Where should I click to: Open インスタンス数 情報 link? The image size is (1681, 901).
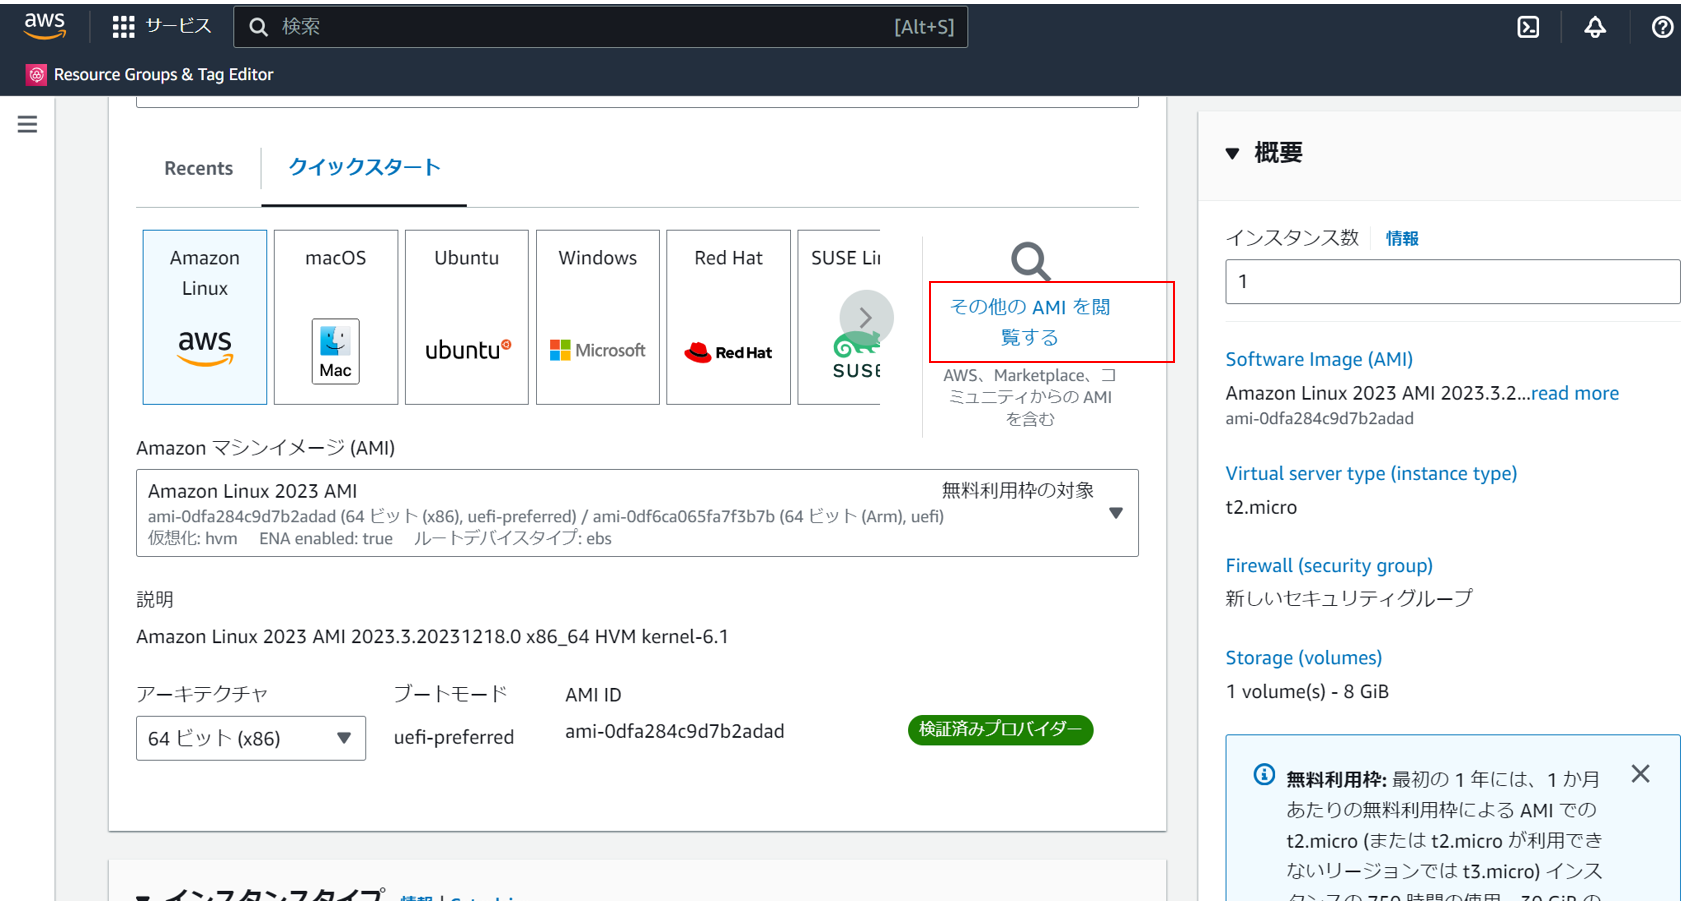(x=1402, y=238)
